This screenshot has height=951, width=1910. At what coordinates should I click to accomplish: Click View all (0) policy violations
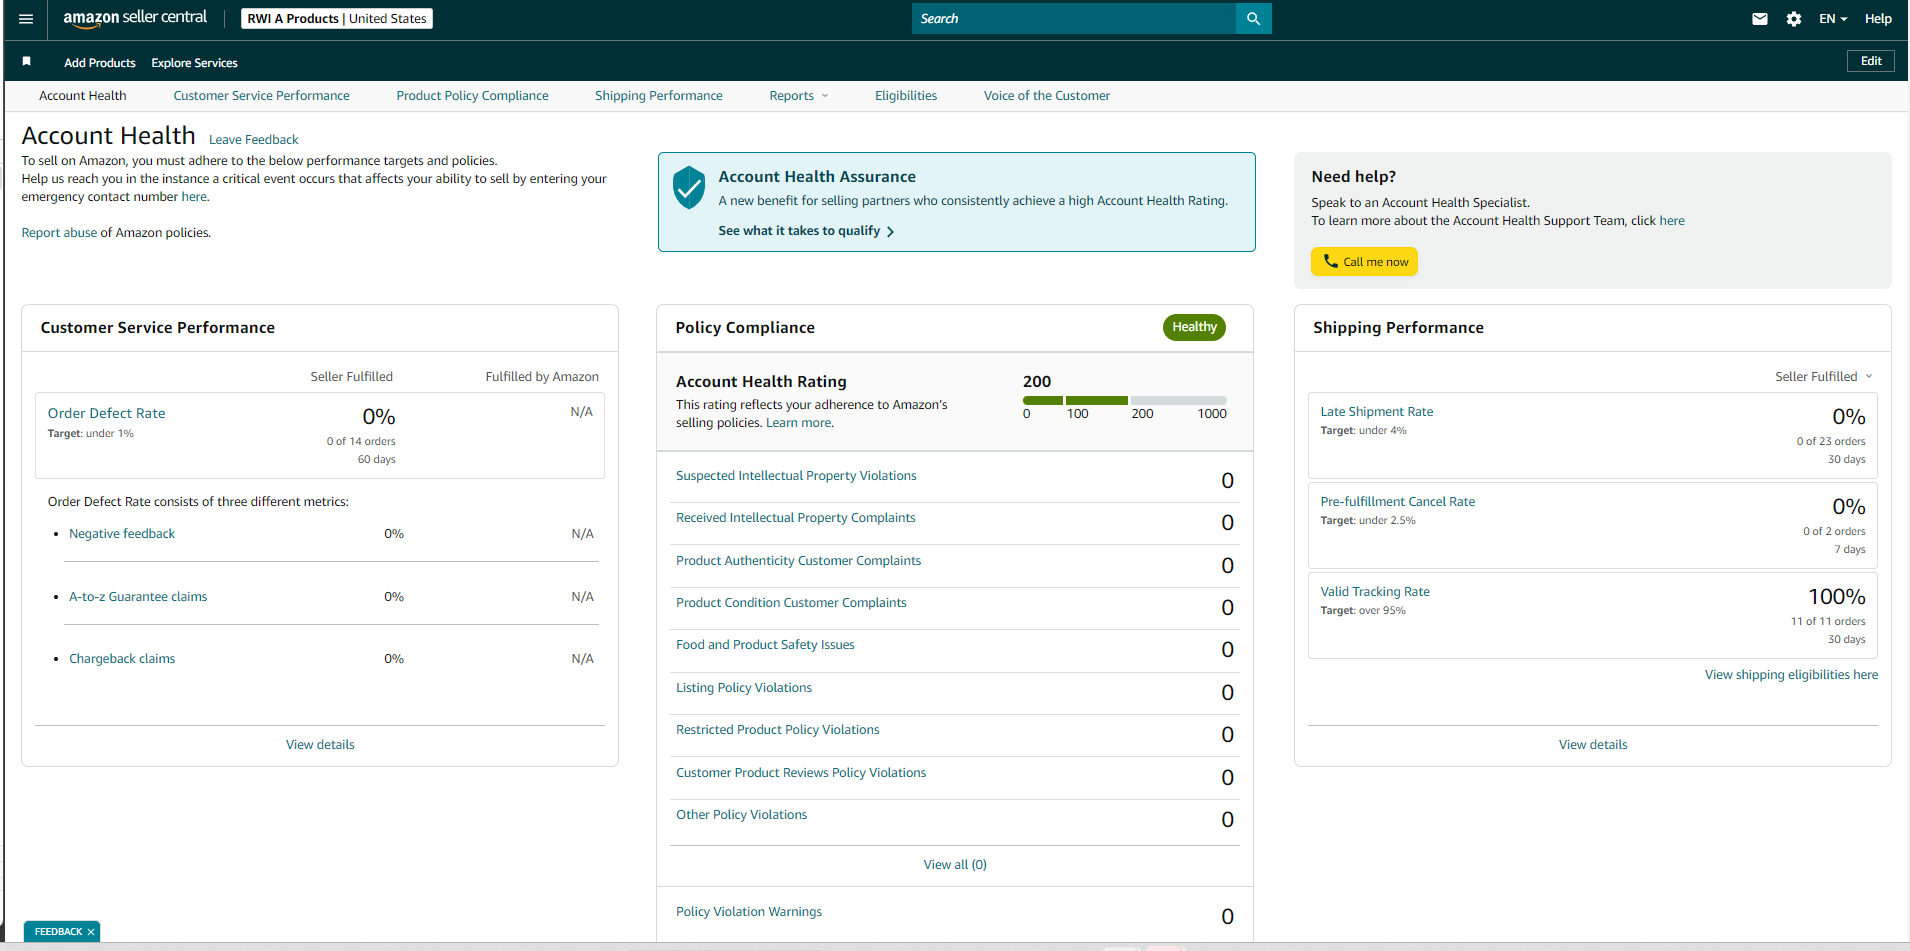[955, 865]
